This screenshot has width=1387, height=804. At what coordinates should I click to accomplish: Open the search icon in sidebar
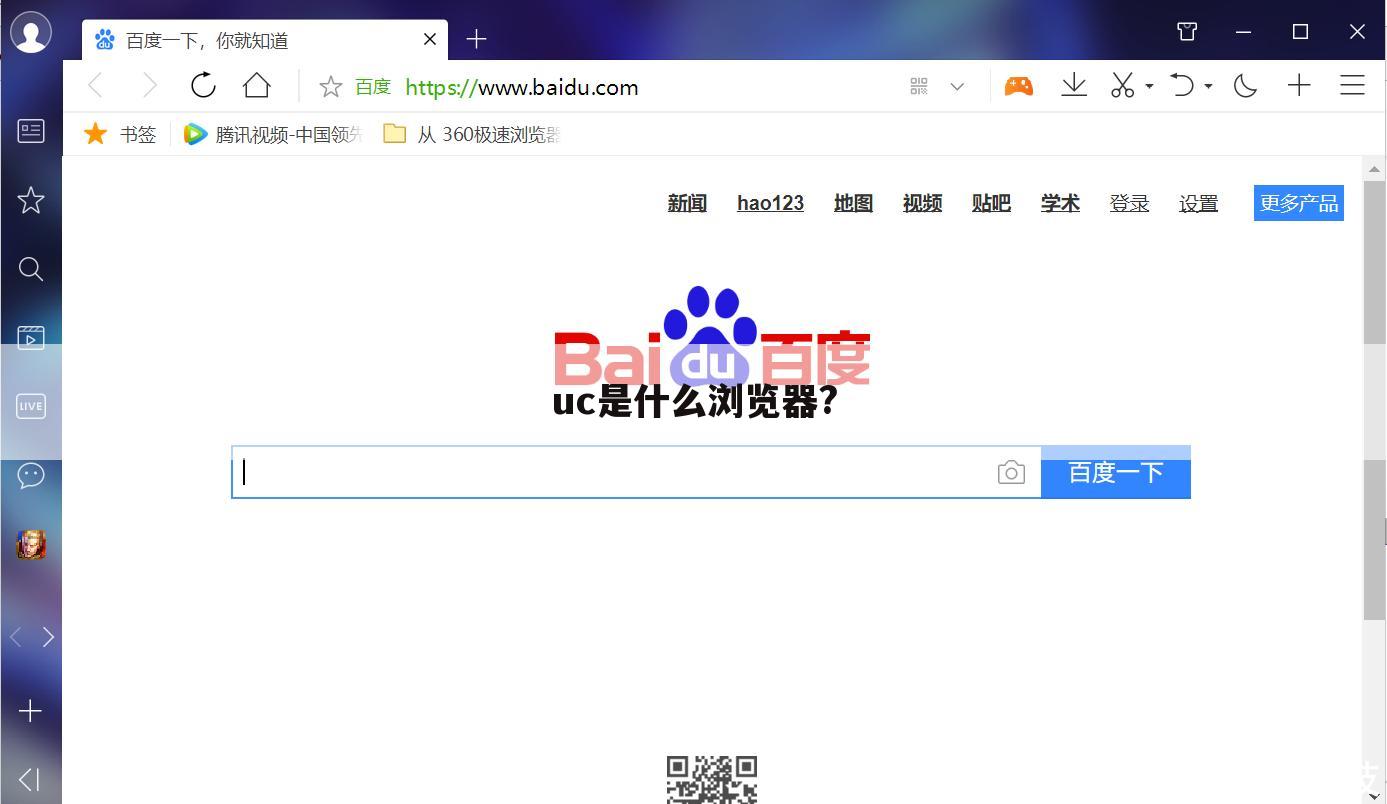[x=31, y=268]
